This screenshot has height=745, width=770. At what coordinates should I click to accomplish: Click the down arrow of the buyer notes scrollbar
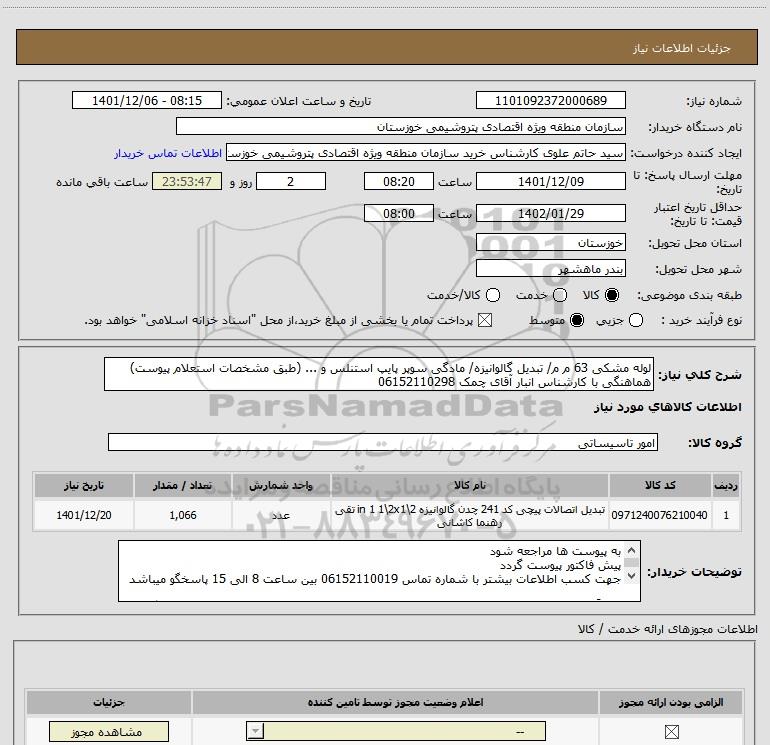[632, 576]
